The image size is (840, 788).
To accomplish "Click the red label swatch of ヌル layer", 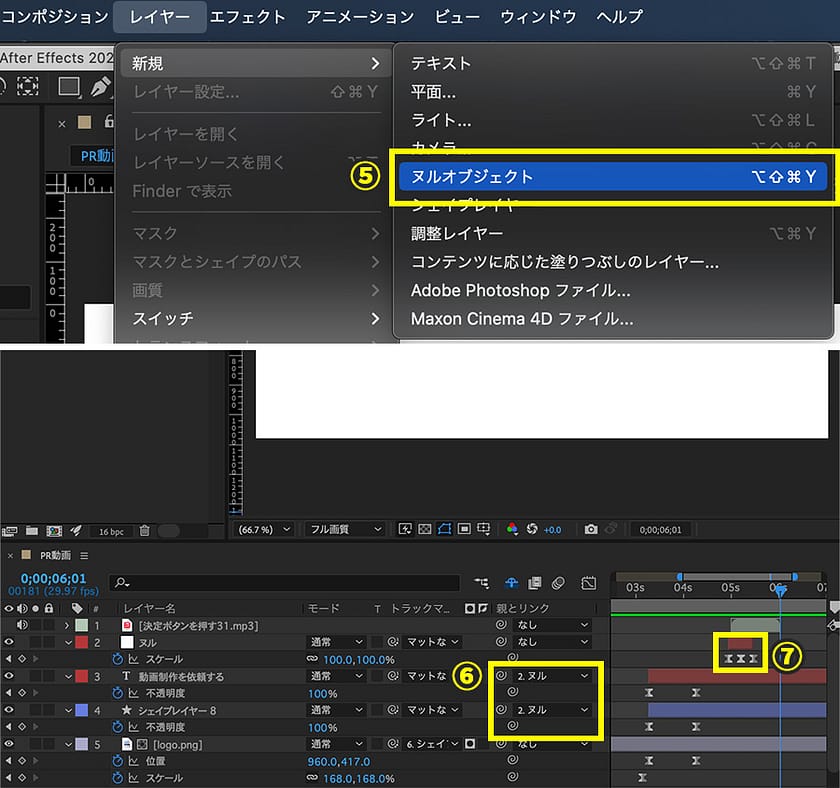I will click(x=82, y=642).
